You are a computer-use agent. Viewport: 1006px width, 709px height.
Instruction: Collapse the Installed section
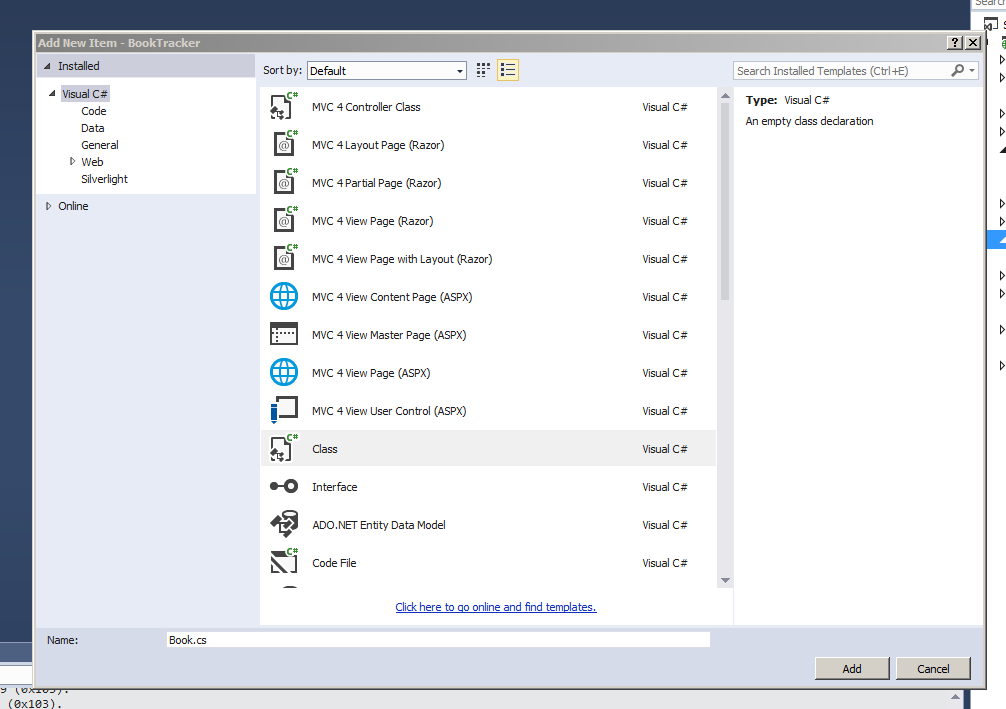click(x=47, y=66)
